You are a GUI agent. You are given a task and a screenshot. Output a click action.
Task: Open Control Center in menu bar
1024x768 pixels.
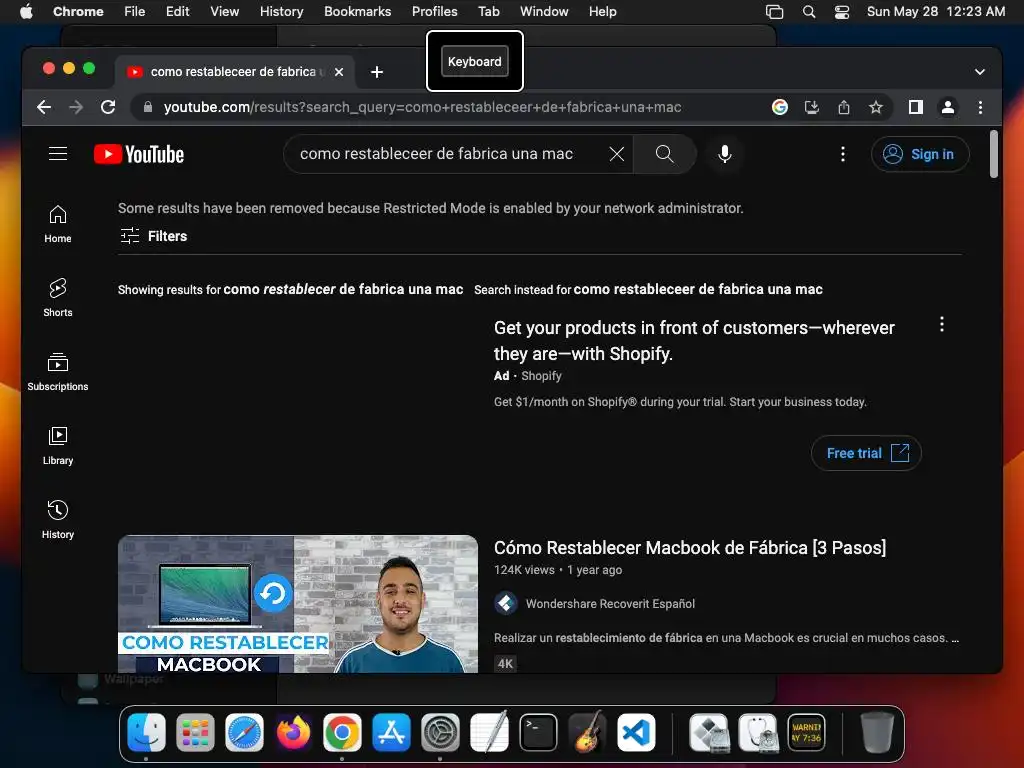point(842,11)
